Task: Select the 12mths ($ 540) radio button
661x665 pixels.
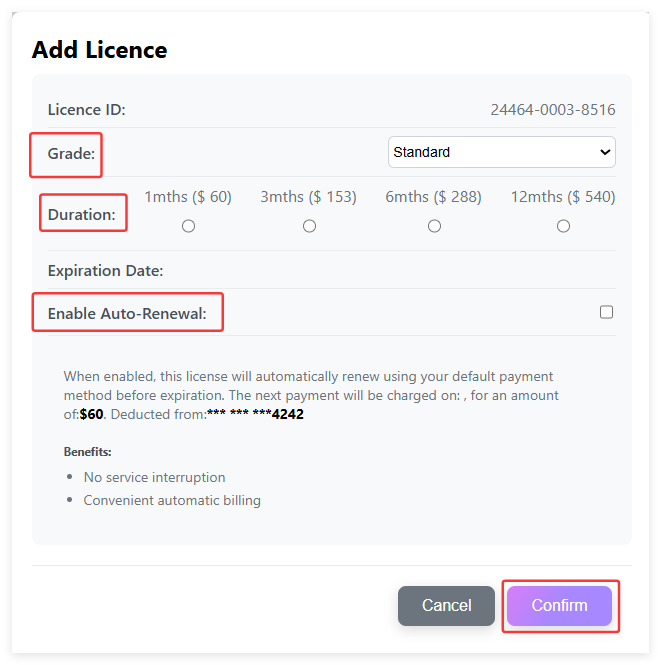Action: pyautogui.click(x=563, y=226)
